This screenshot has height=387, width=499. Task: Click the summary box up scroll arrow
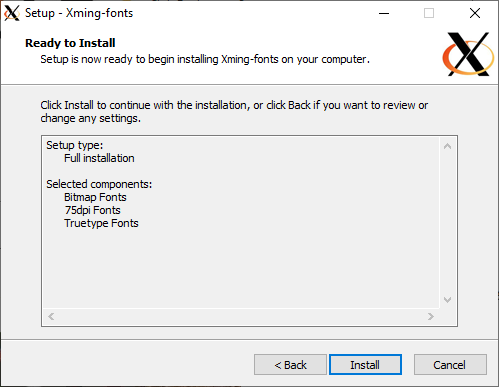pyautogui.click(x=448, y=146)
